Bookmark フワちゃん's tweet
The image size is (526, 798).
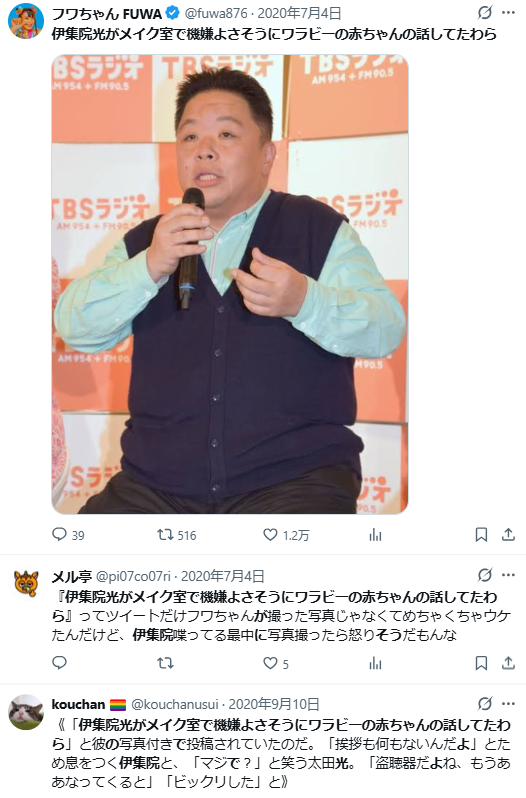481,534
